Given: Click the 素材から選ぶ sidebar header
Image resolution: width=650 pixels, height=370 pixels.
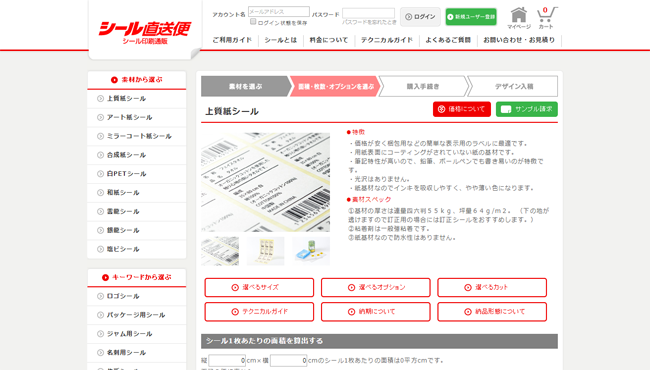Looking at the screenshot, I should click(137, 80).
